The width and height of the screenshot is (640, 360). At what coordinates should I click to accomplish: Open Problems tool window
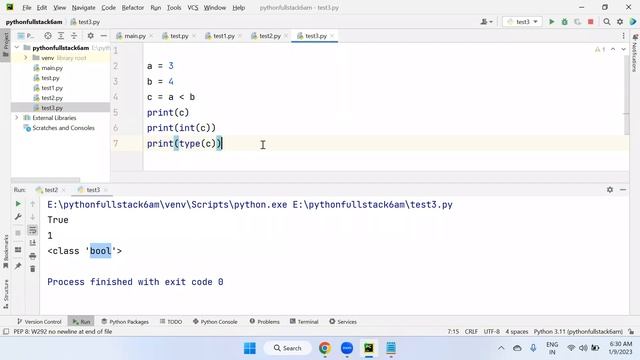pos(264,322)
